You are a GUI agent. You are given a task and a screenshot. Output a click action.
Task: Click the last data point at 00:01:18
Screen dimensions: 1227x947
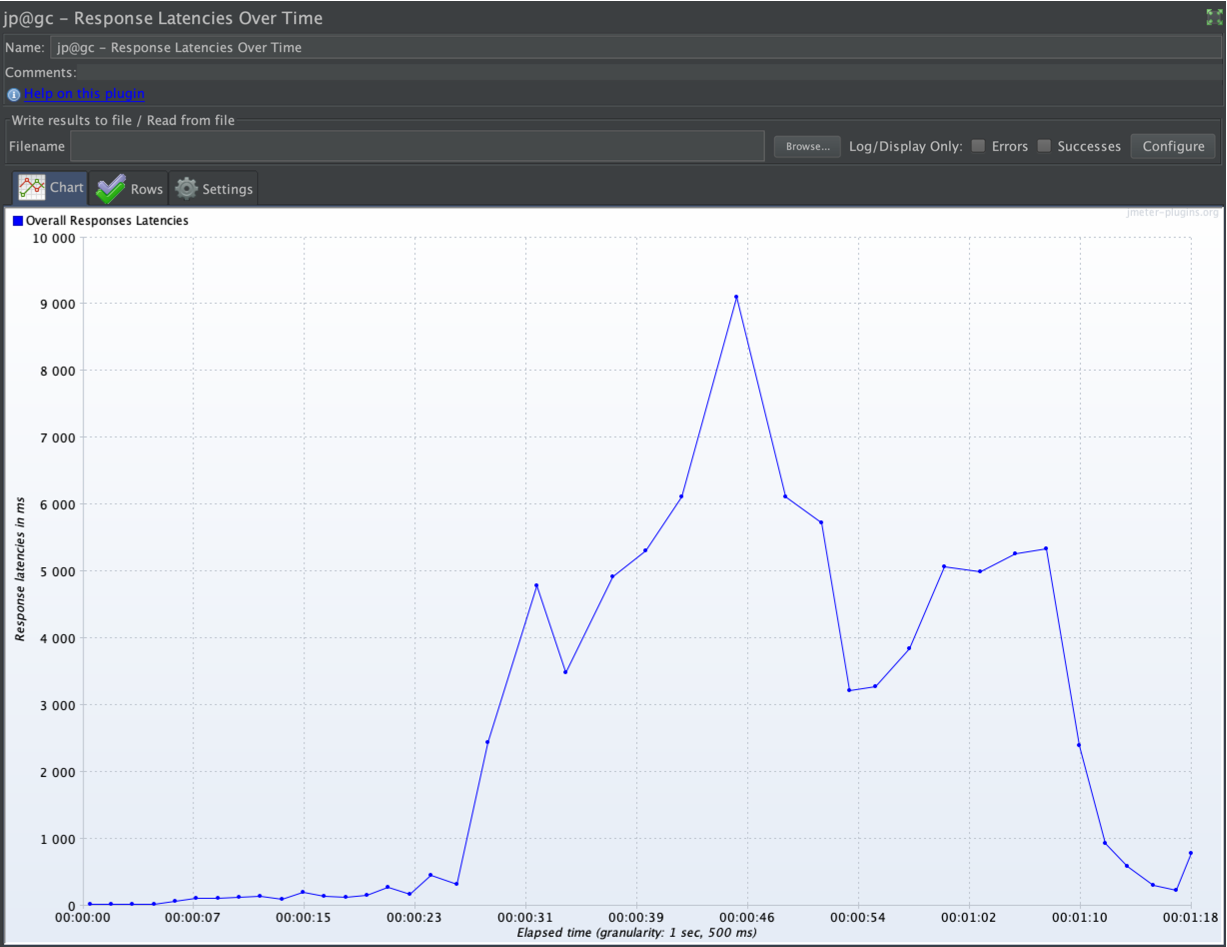tap(1191, 853)
